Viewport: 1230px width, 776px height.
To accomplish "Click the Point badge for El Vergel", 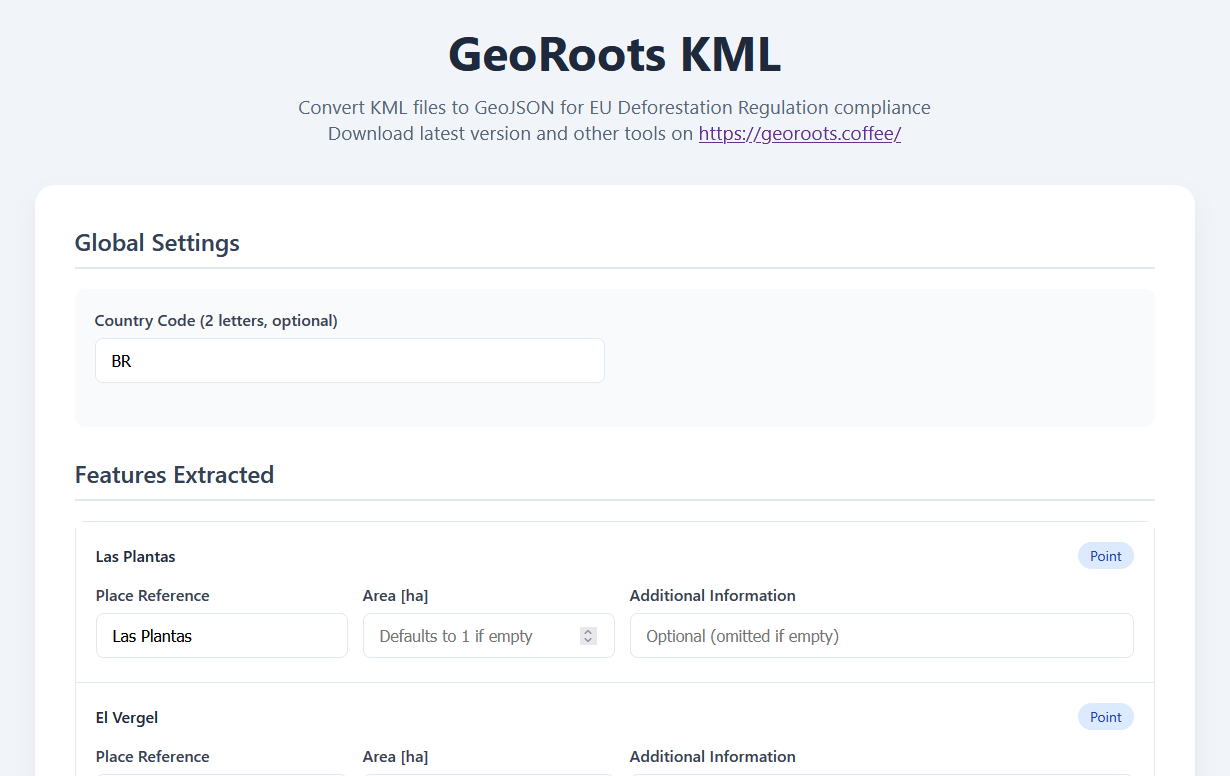I will point(1105,717).
